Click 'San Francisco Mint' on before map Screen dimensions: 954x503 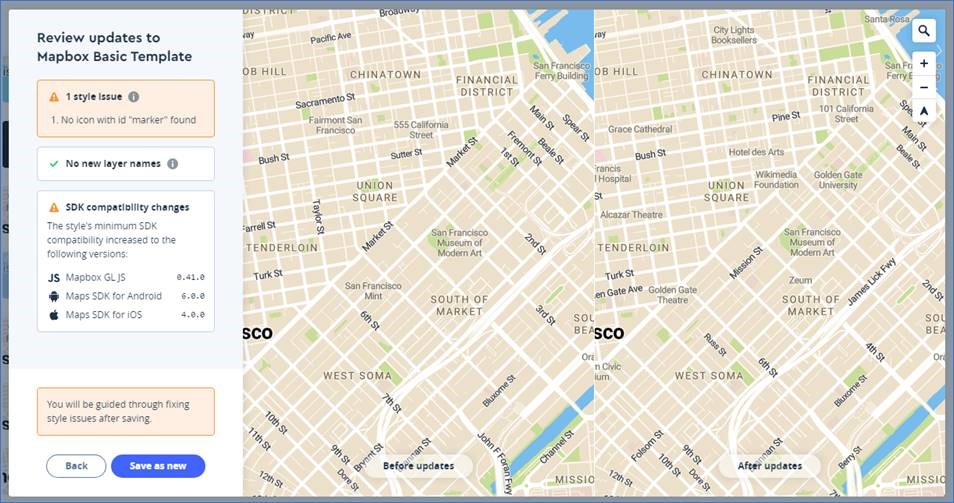373,291
